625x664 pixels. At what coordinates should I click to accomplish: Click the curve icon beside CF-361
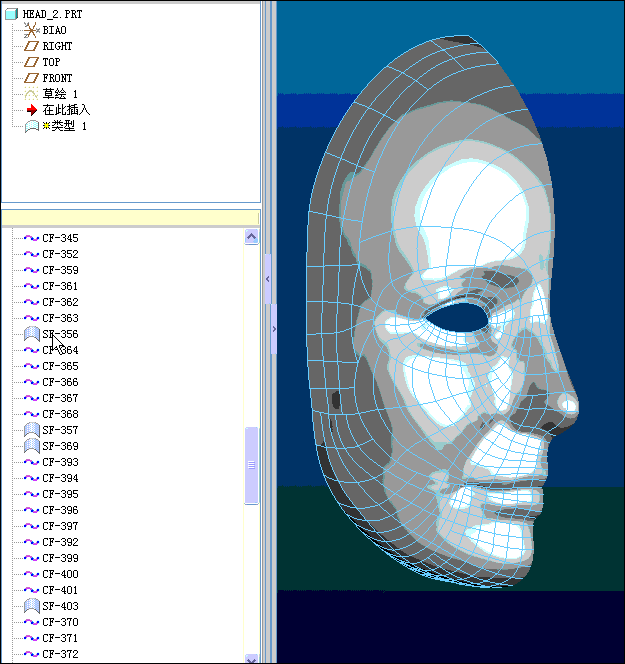(x=32, y=286)
